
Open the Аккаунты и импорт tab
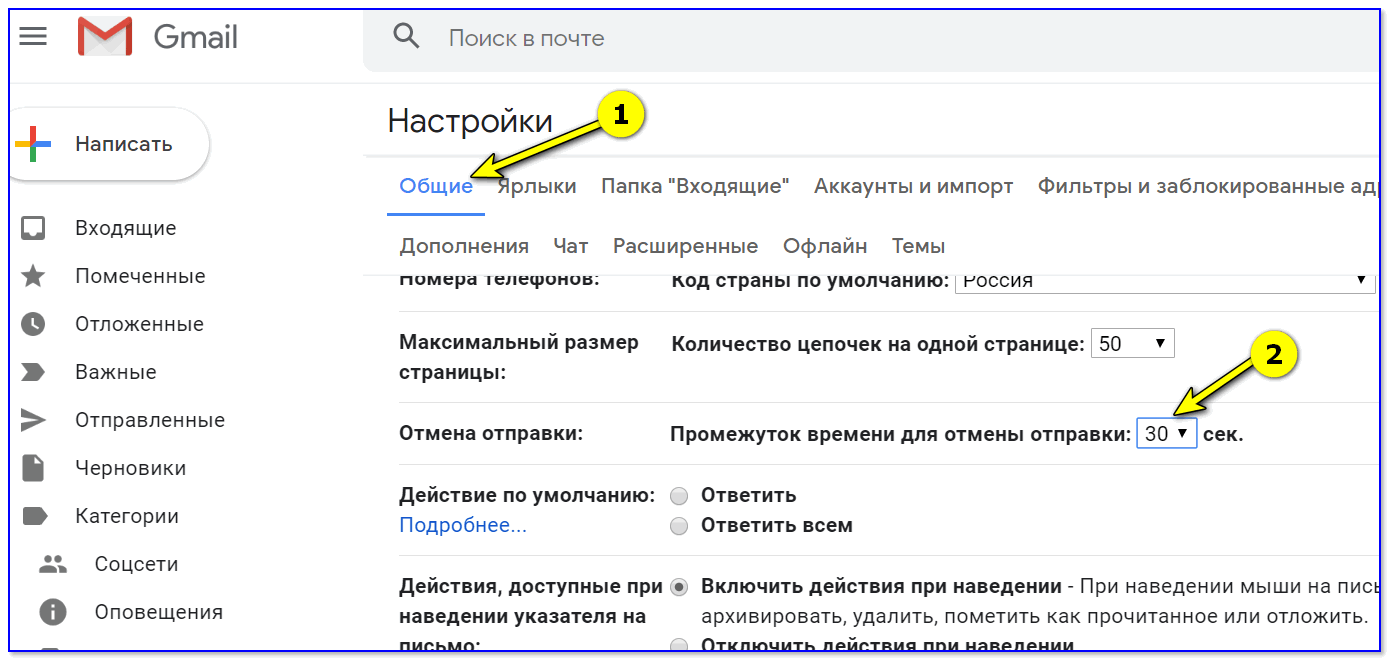913,186
